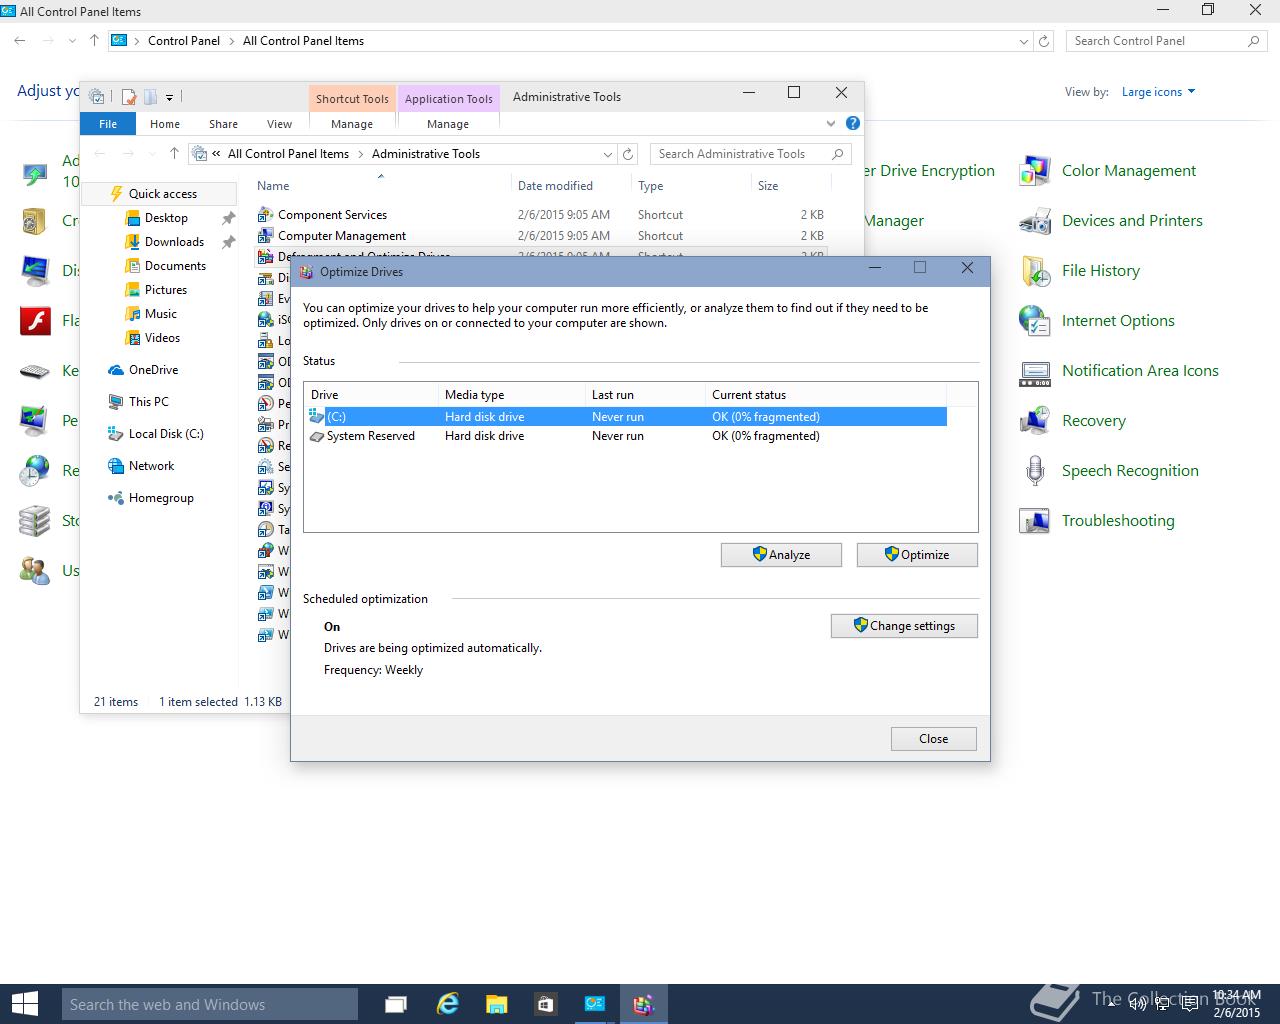Click the Optimize button
Image resolution: width=1280 pixels, height=1024 pixels.
point(916,555)
